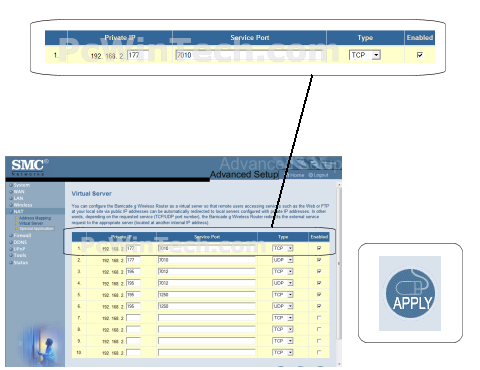
Task: Go to Home link in header
Action: 297,175
